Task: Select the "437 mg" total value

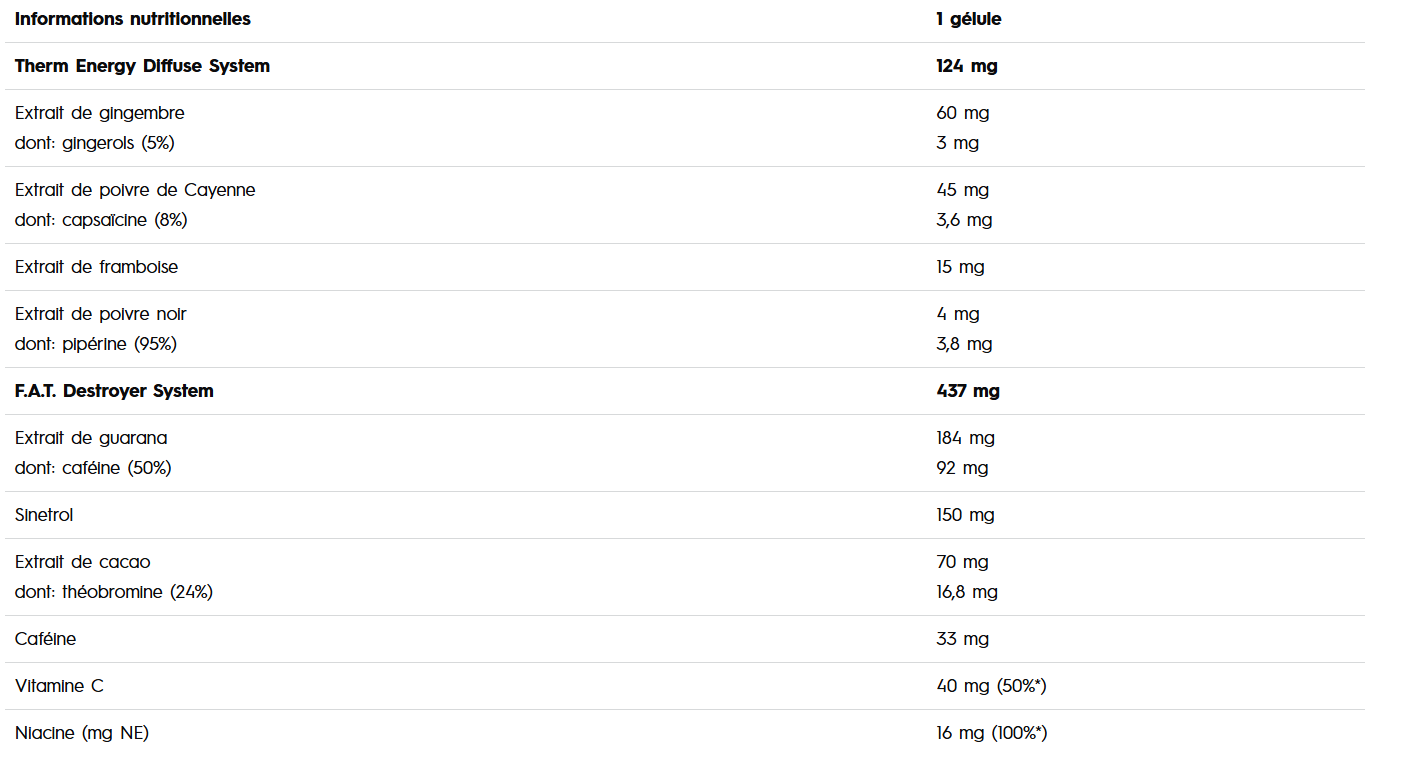Action: 967,391
